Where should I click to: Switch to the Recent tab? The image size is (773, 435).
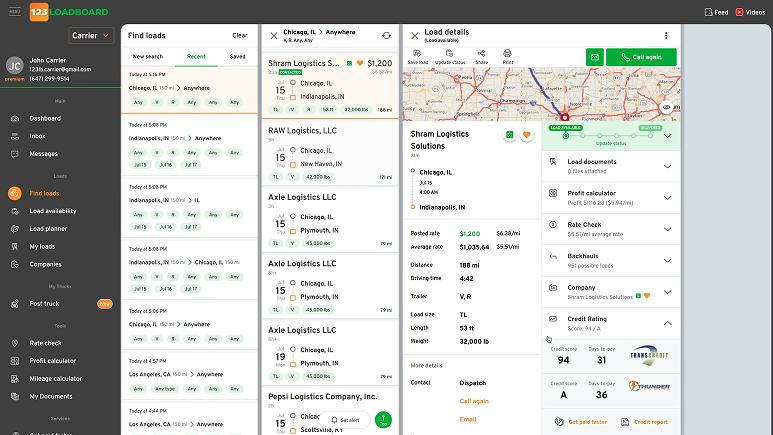[x=196, y=56]
